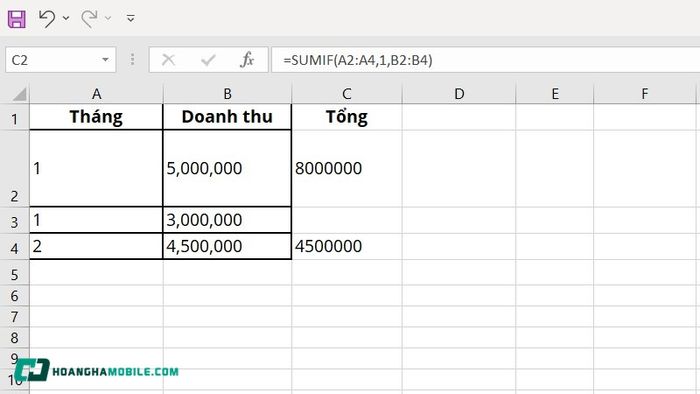
Task: Click cell showing 4500000 in column C
Action: point(347,246)
